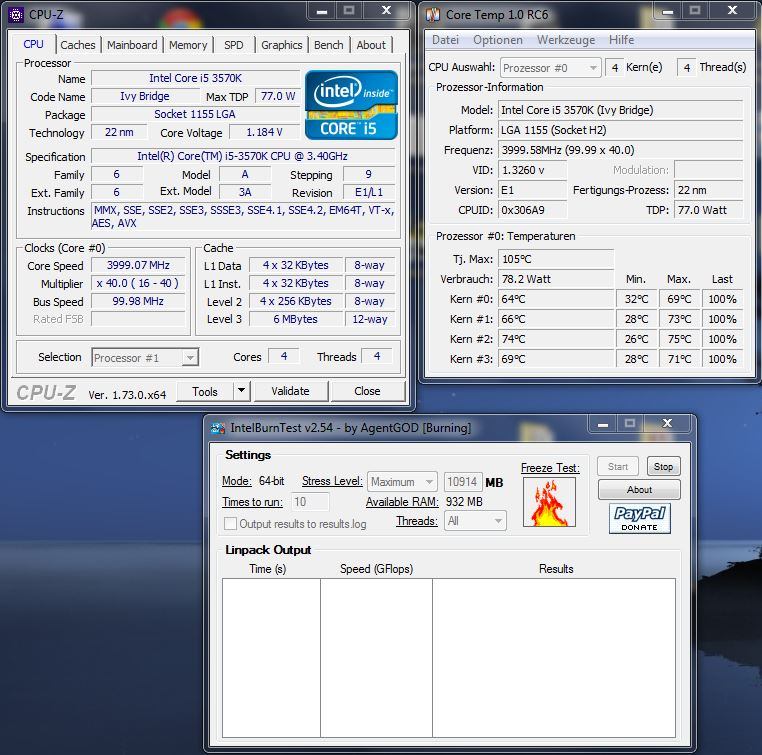Switch to the Mainboard tab
The width and height of the screenshot is (762, 755).
tap(132, 45)
